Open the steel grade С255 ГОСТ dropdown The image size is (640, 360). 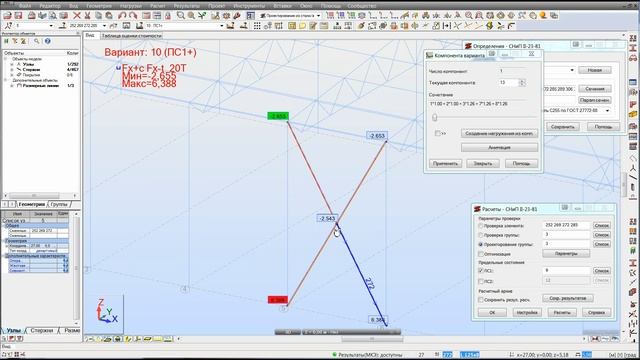coord(607,111)
